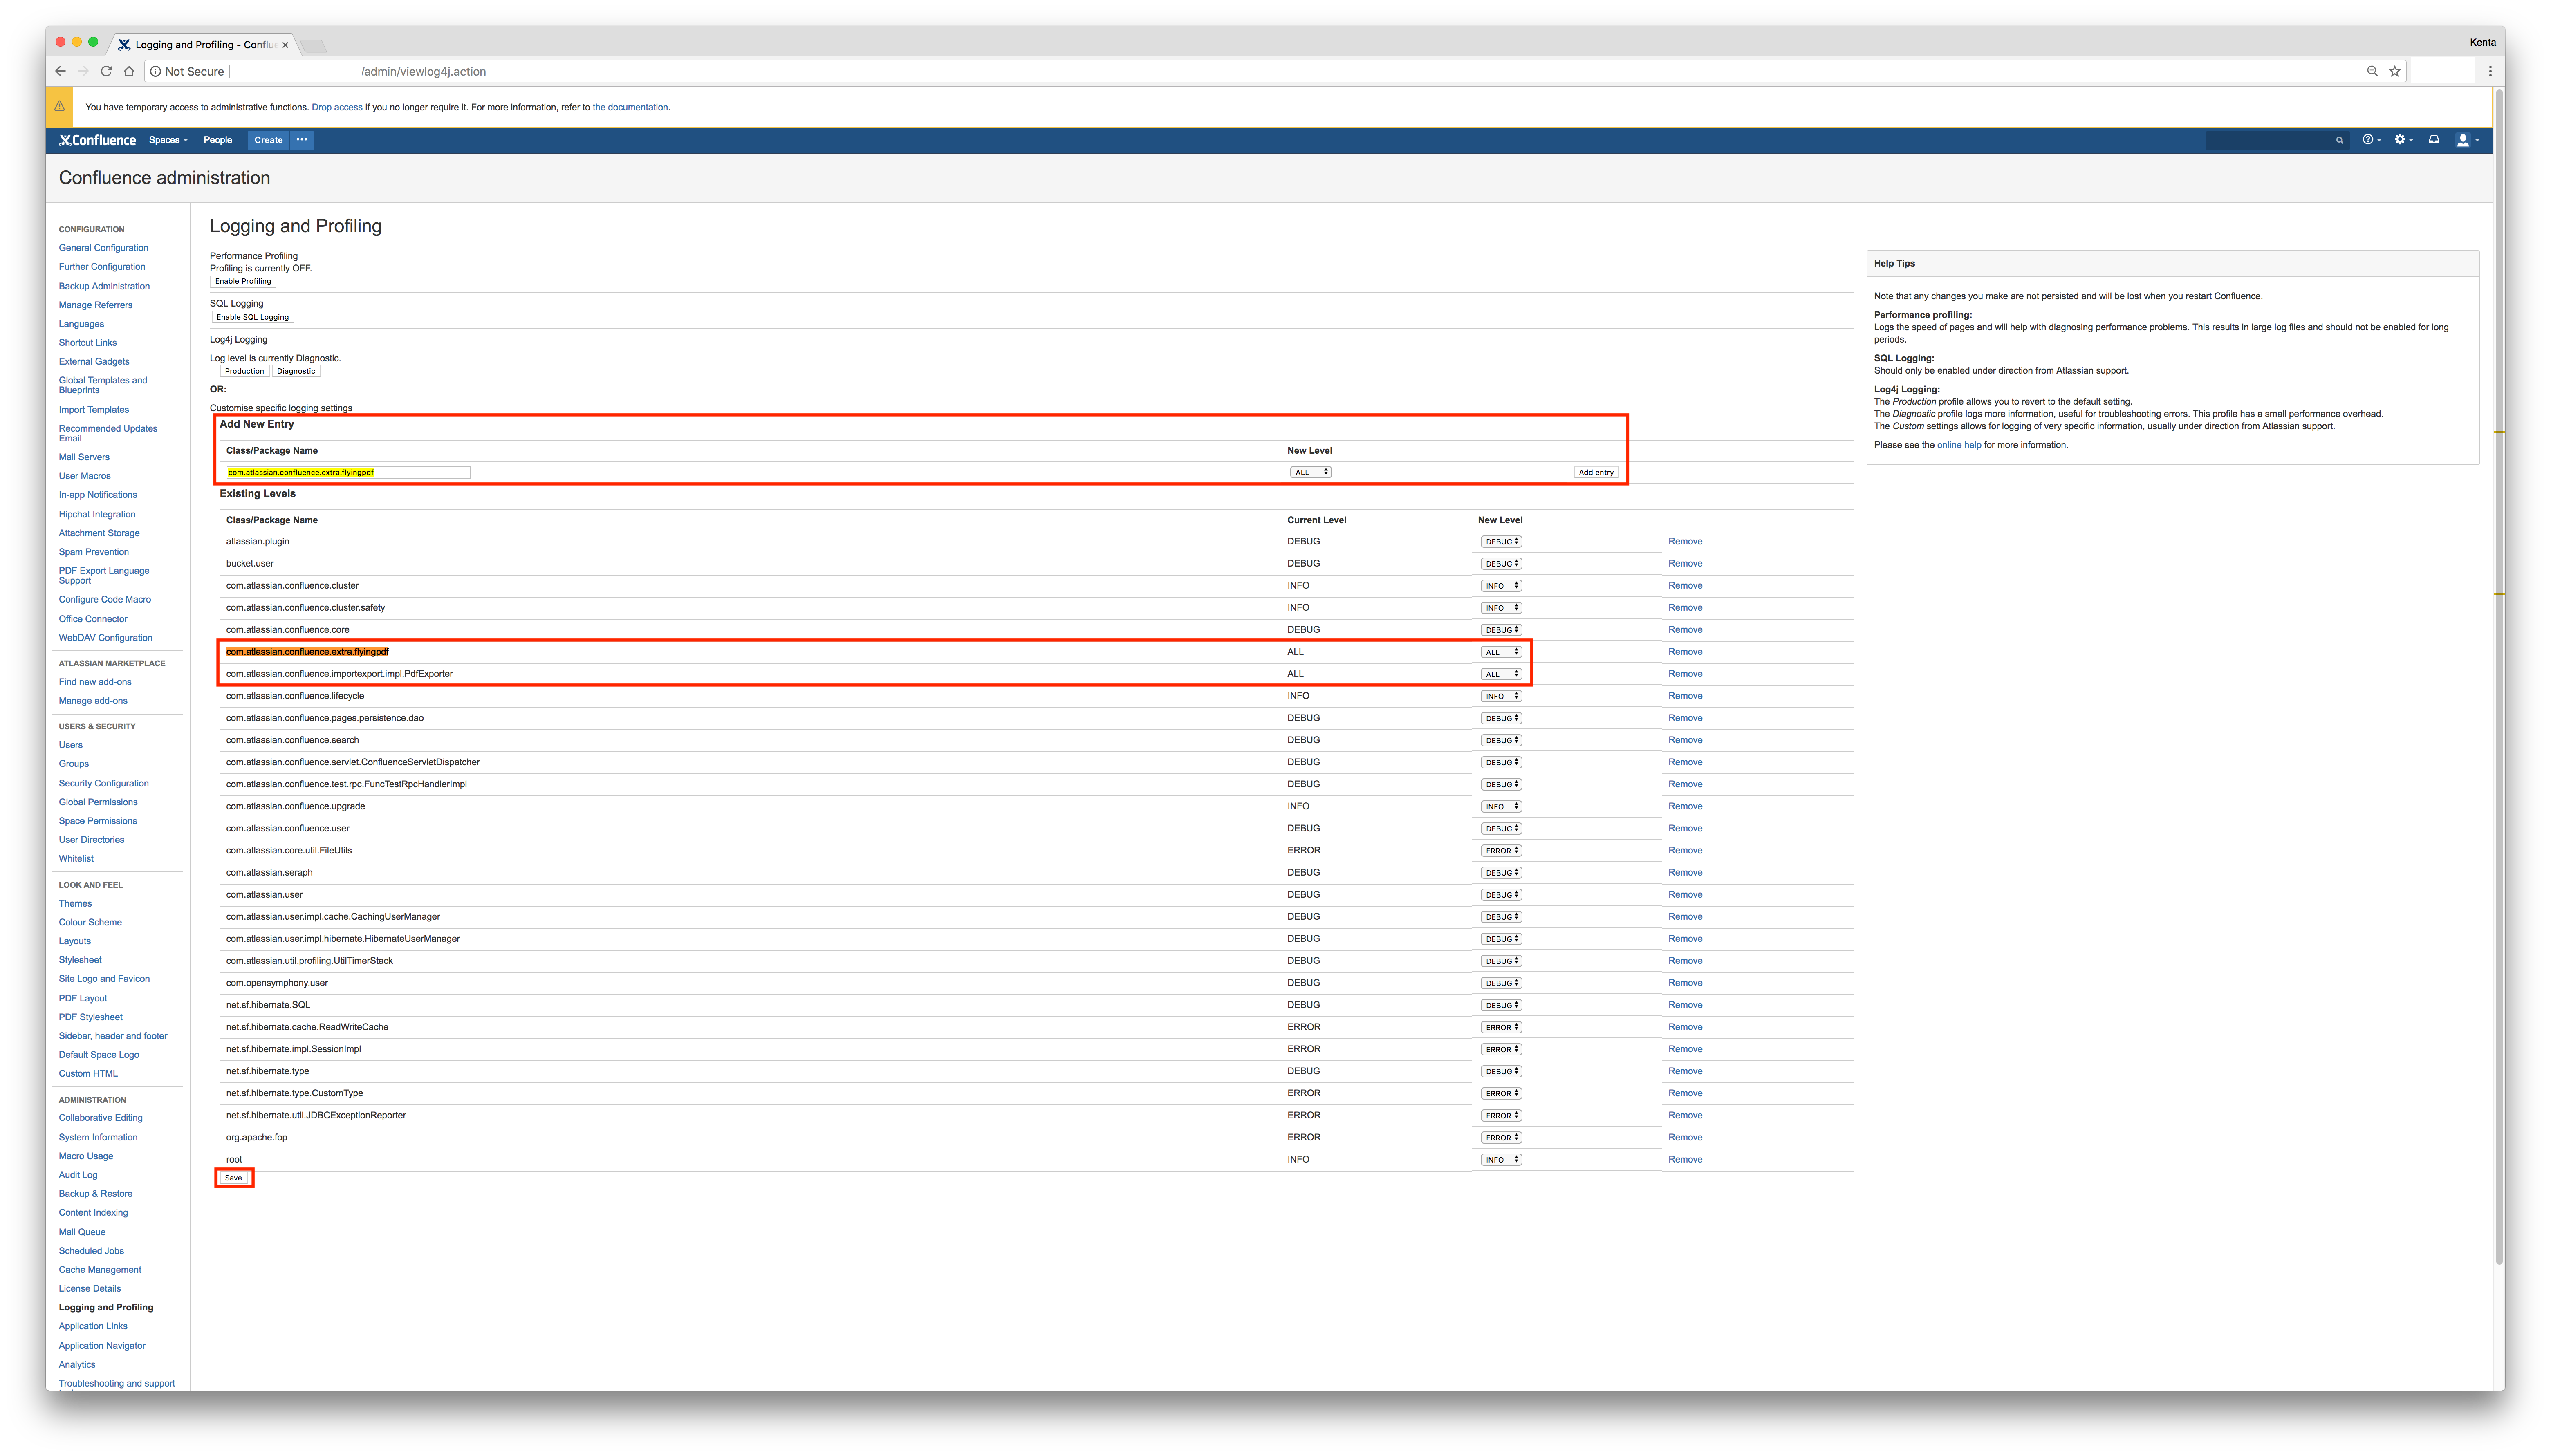2551x1456 pixels.
Task: Remove the com.atlassian.confluence.extra.flyingpdf entry
Action: 1685,652
